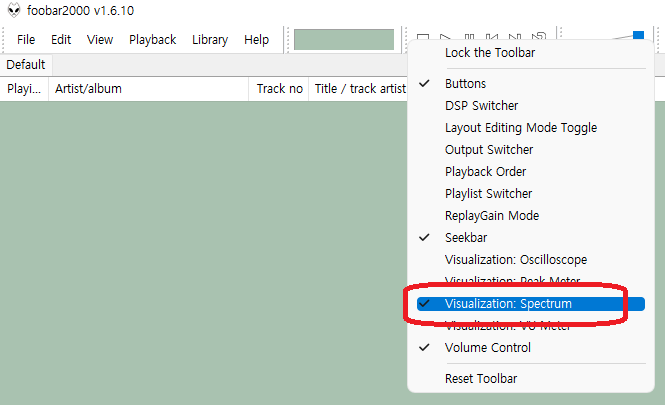The width and height of the screenshot is (665, 405).
Task: Open the View menu
Action: 100,39
